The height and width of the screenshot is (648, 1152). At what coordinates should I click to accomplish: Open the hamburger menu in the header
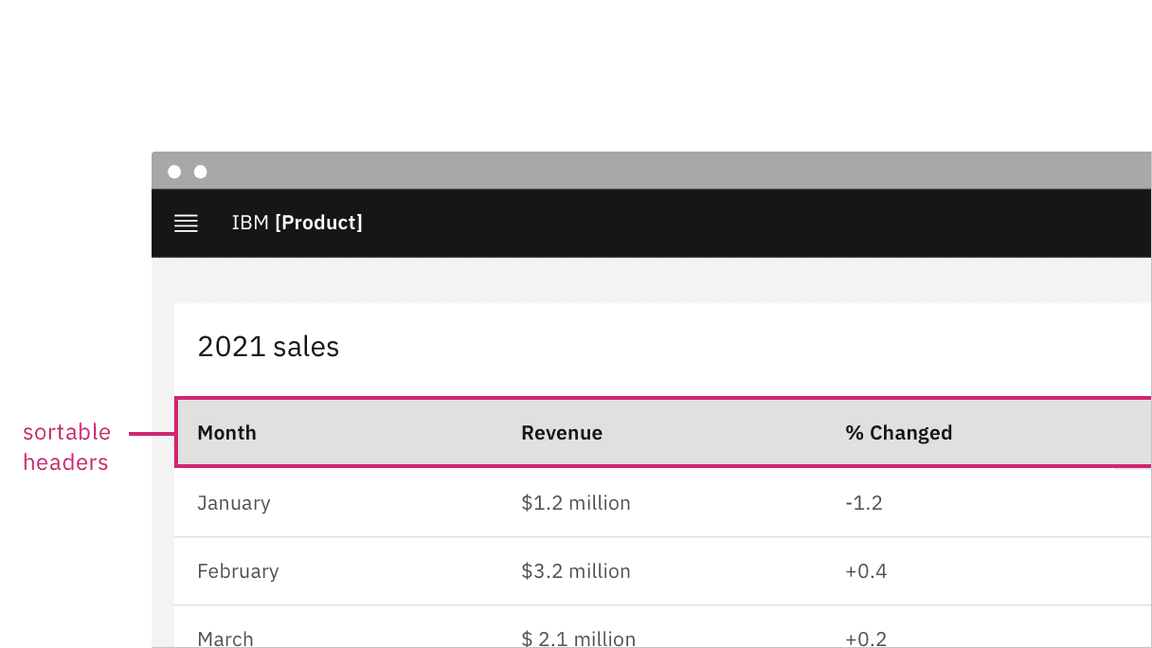point(186,223)
